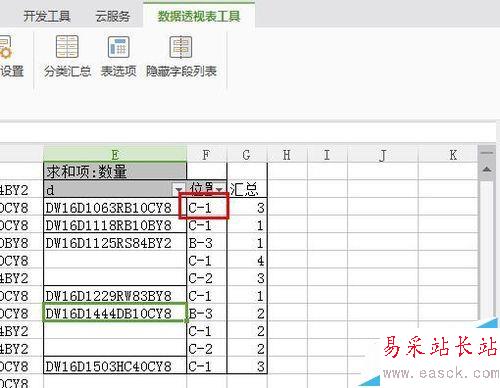Select column K header
Screen dimensions: 500x388
coord(448,155)
